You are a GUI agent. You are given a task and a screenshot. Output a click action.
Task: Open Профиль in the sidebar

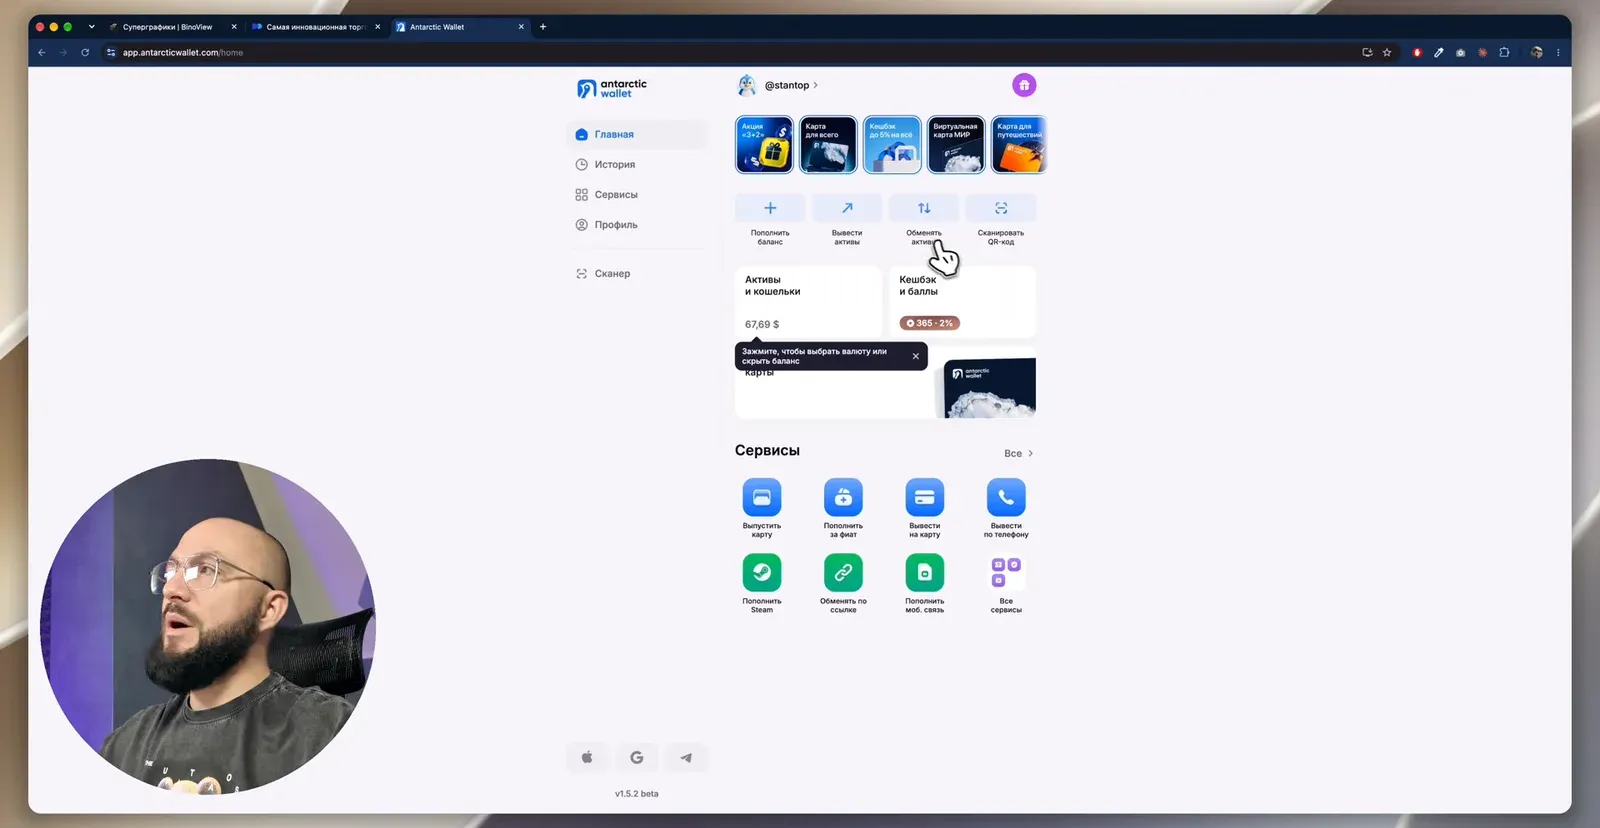[637, 225]
